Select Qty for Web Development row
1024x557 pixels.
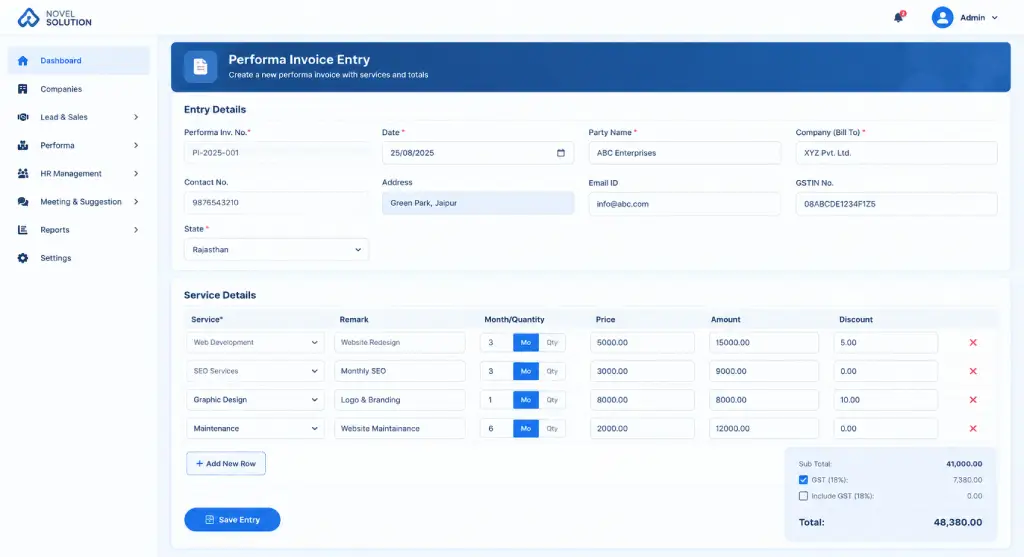[552, 342]
